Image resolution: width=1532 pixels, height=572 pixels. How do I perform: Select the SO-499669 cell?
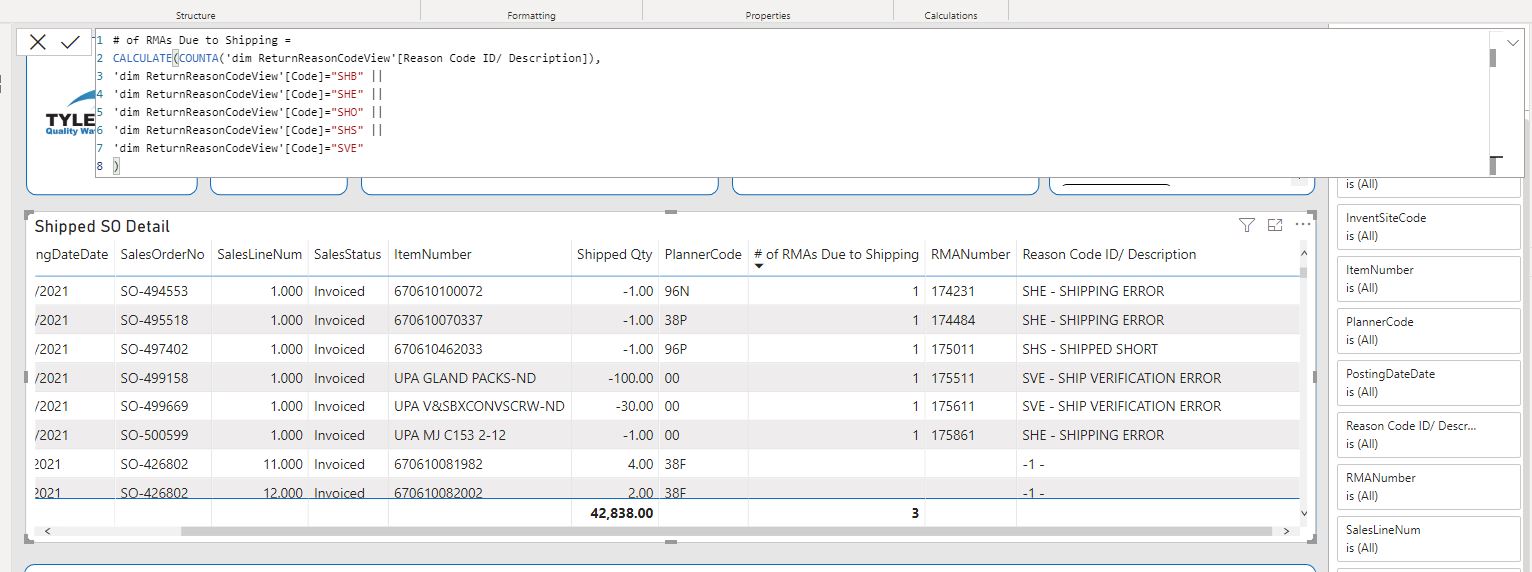tap(153, 406)
